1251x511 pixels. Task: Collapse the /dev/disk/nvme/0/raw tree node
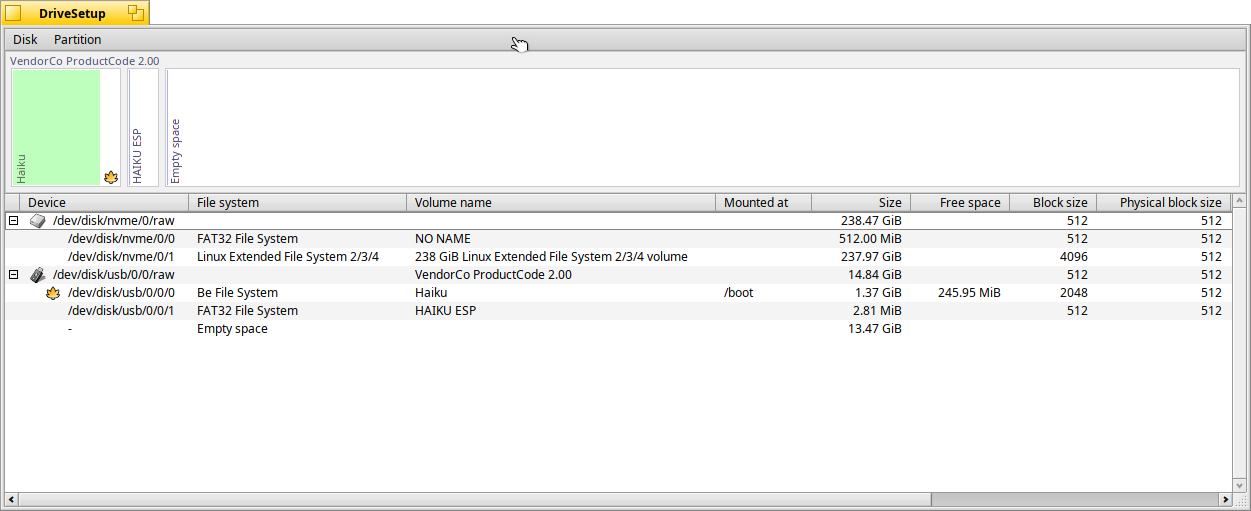(x=14, y=221)
